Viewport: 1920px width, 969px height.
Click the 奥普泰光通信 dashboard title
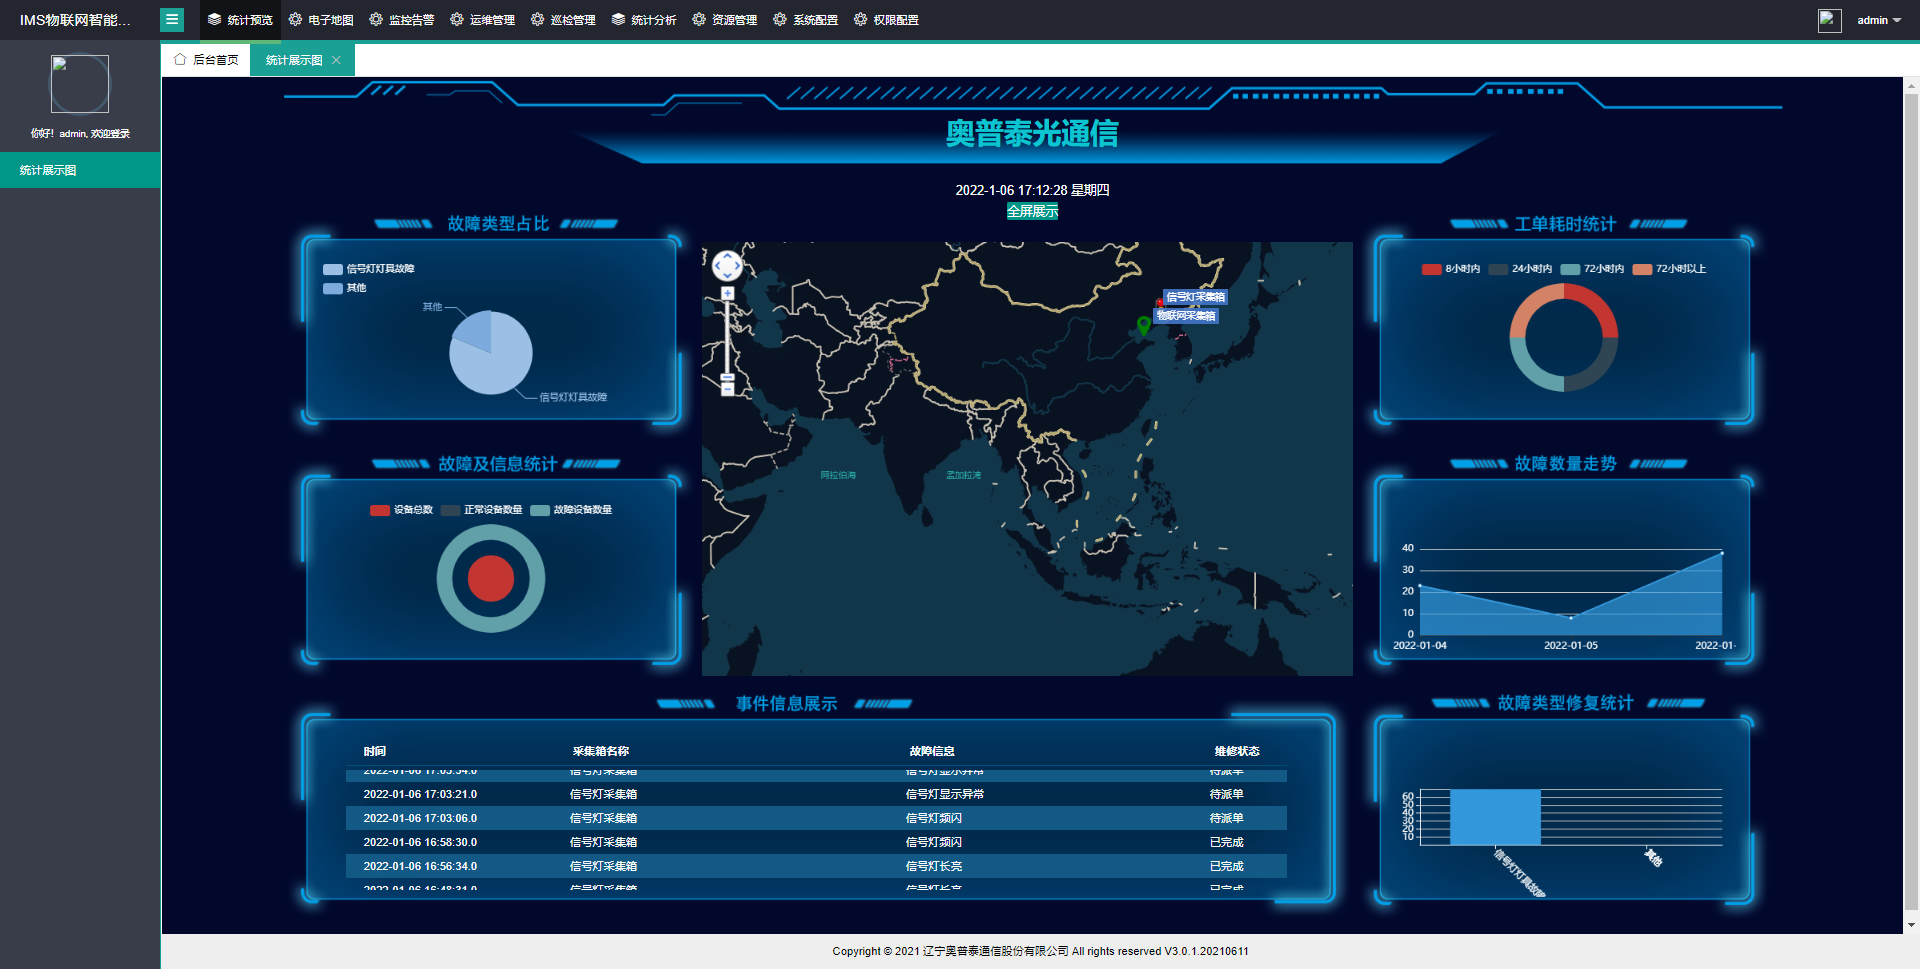tap(1032, 133)
